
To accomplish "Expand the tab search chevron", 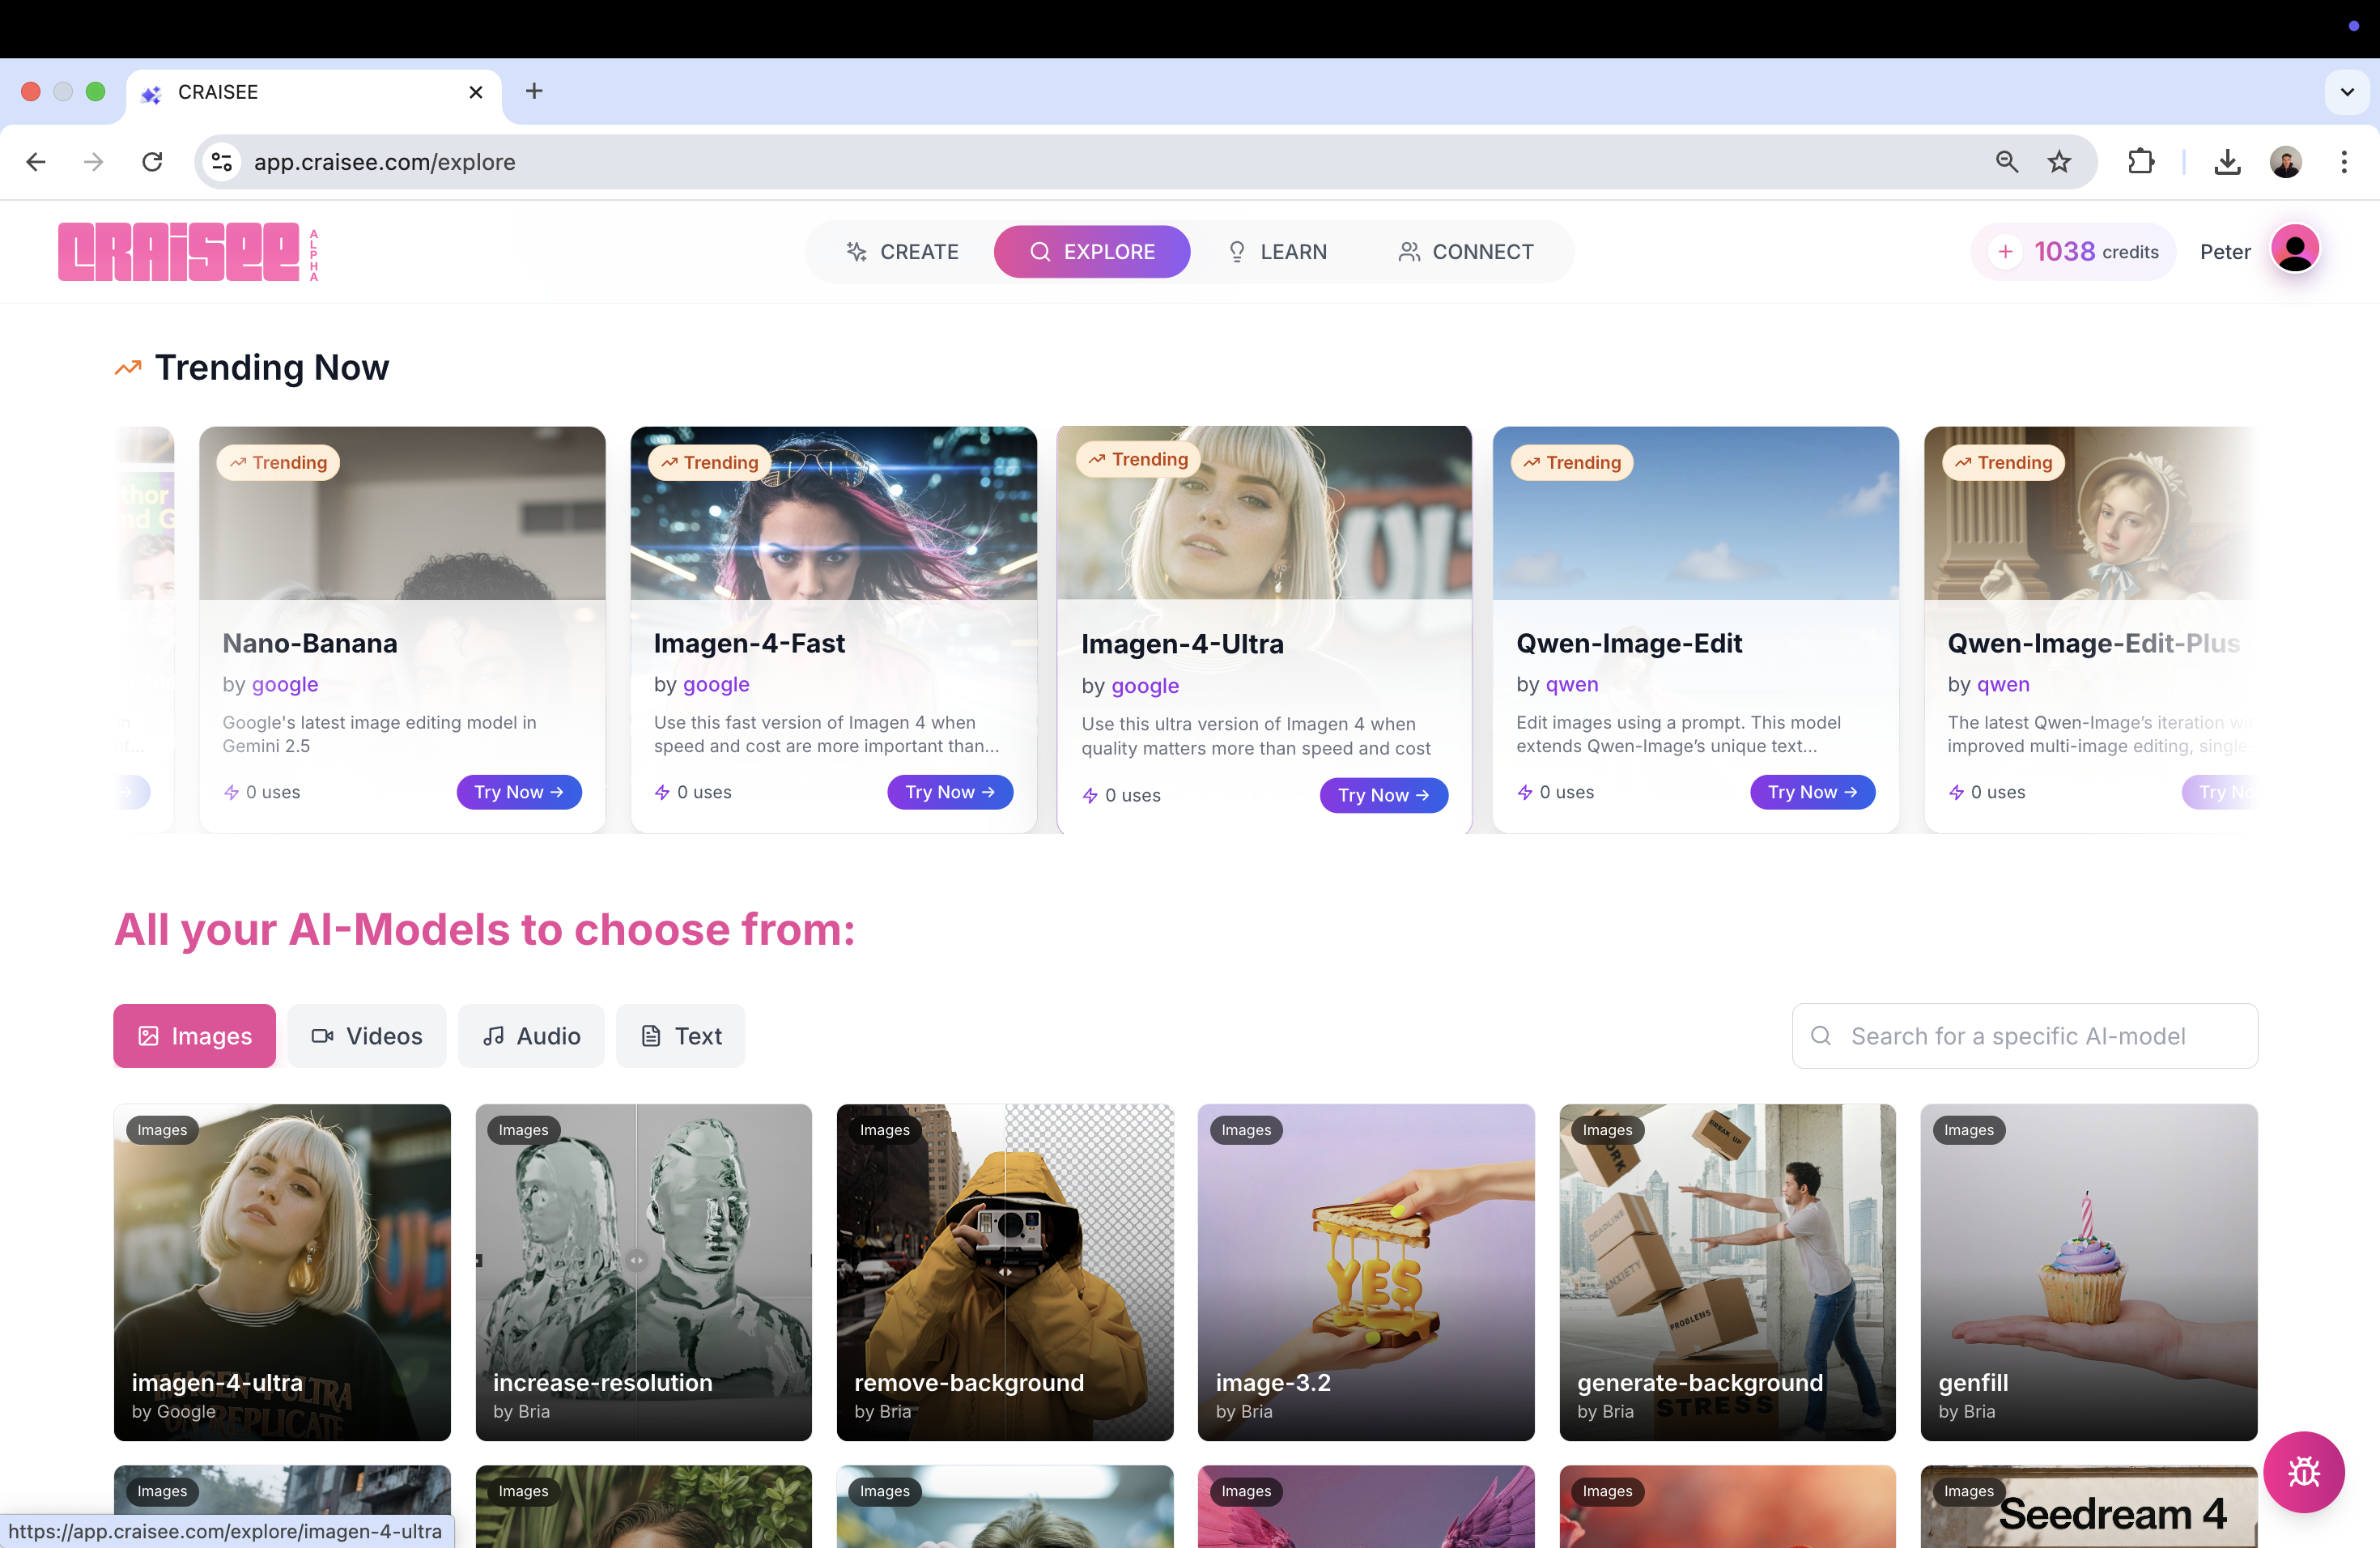I will coord(2346,92).
